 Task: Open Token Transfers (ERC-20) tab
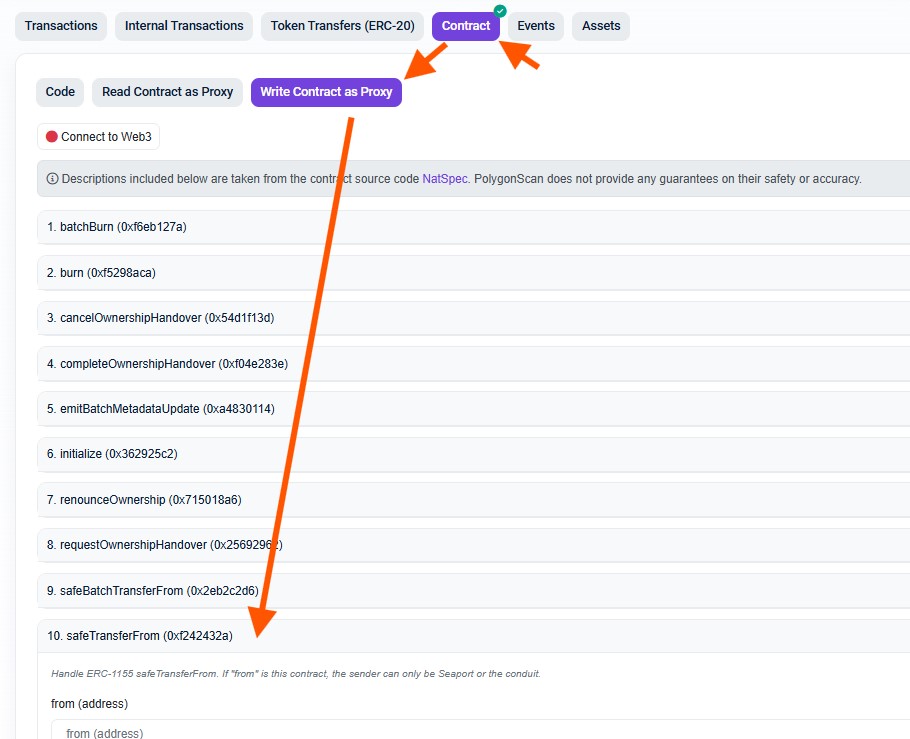point(342,26)
